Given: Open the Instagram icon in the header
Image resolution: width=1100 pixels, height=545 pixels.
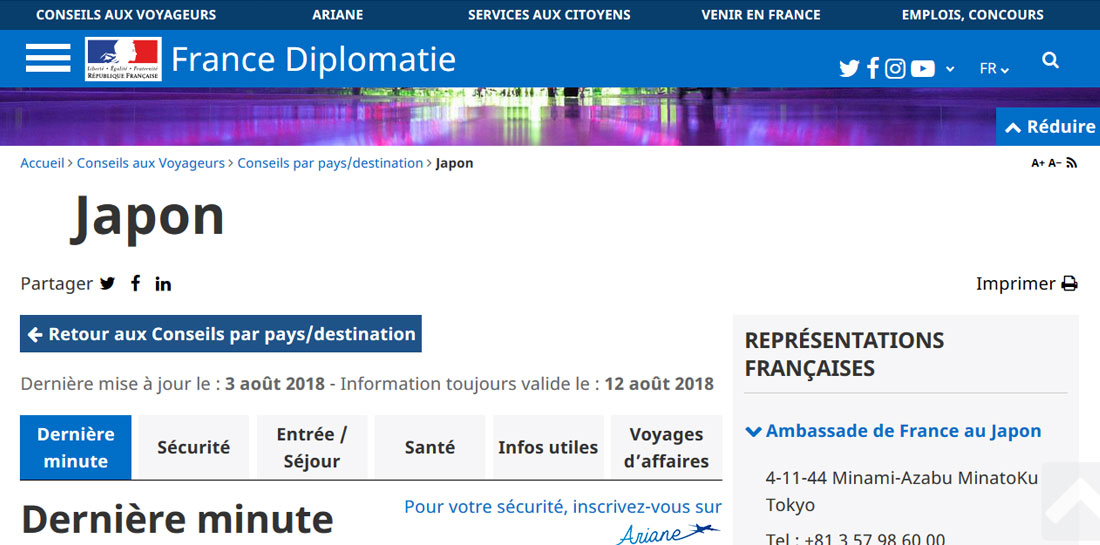Looking at the screenshot, I should pyautogui.click(x=895, y=69).
